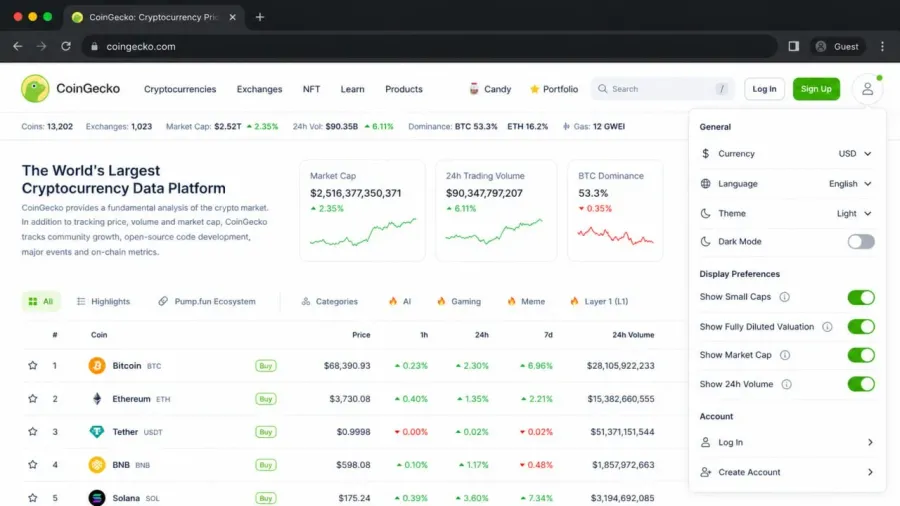Favorite Bitcoin with the star icon
The image size is (900, 506).
point(33,365)
